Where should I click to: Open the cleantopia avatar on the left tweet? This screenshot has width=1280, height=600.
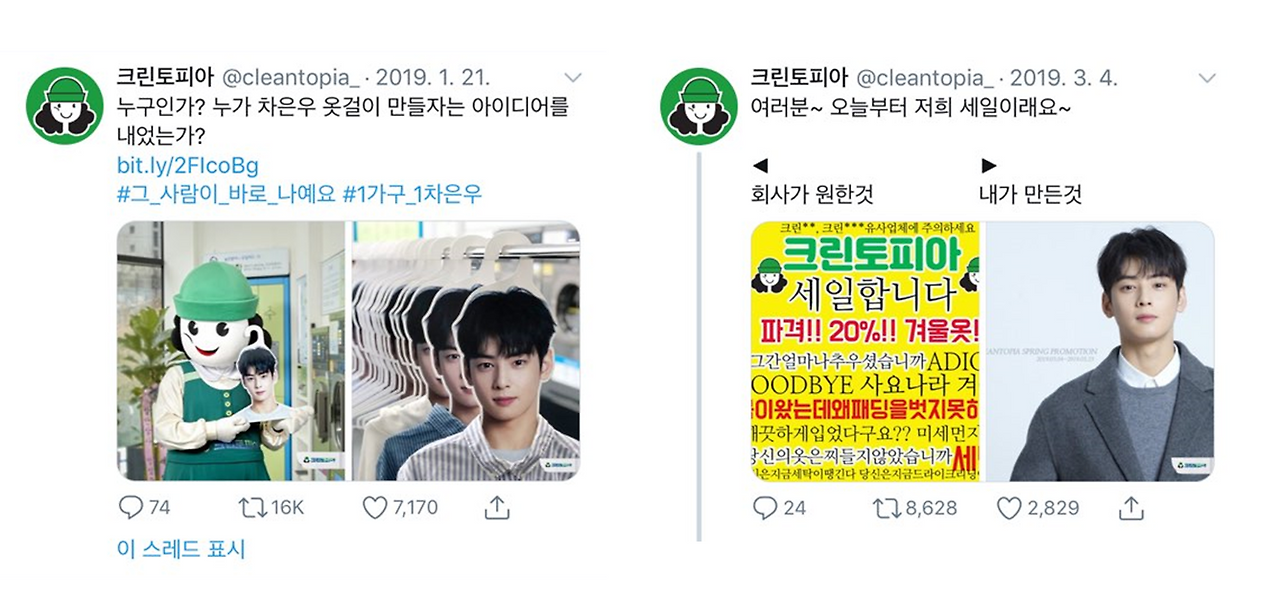(65, 106)
